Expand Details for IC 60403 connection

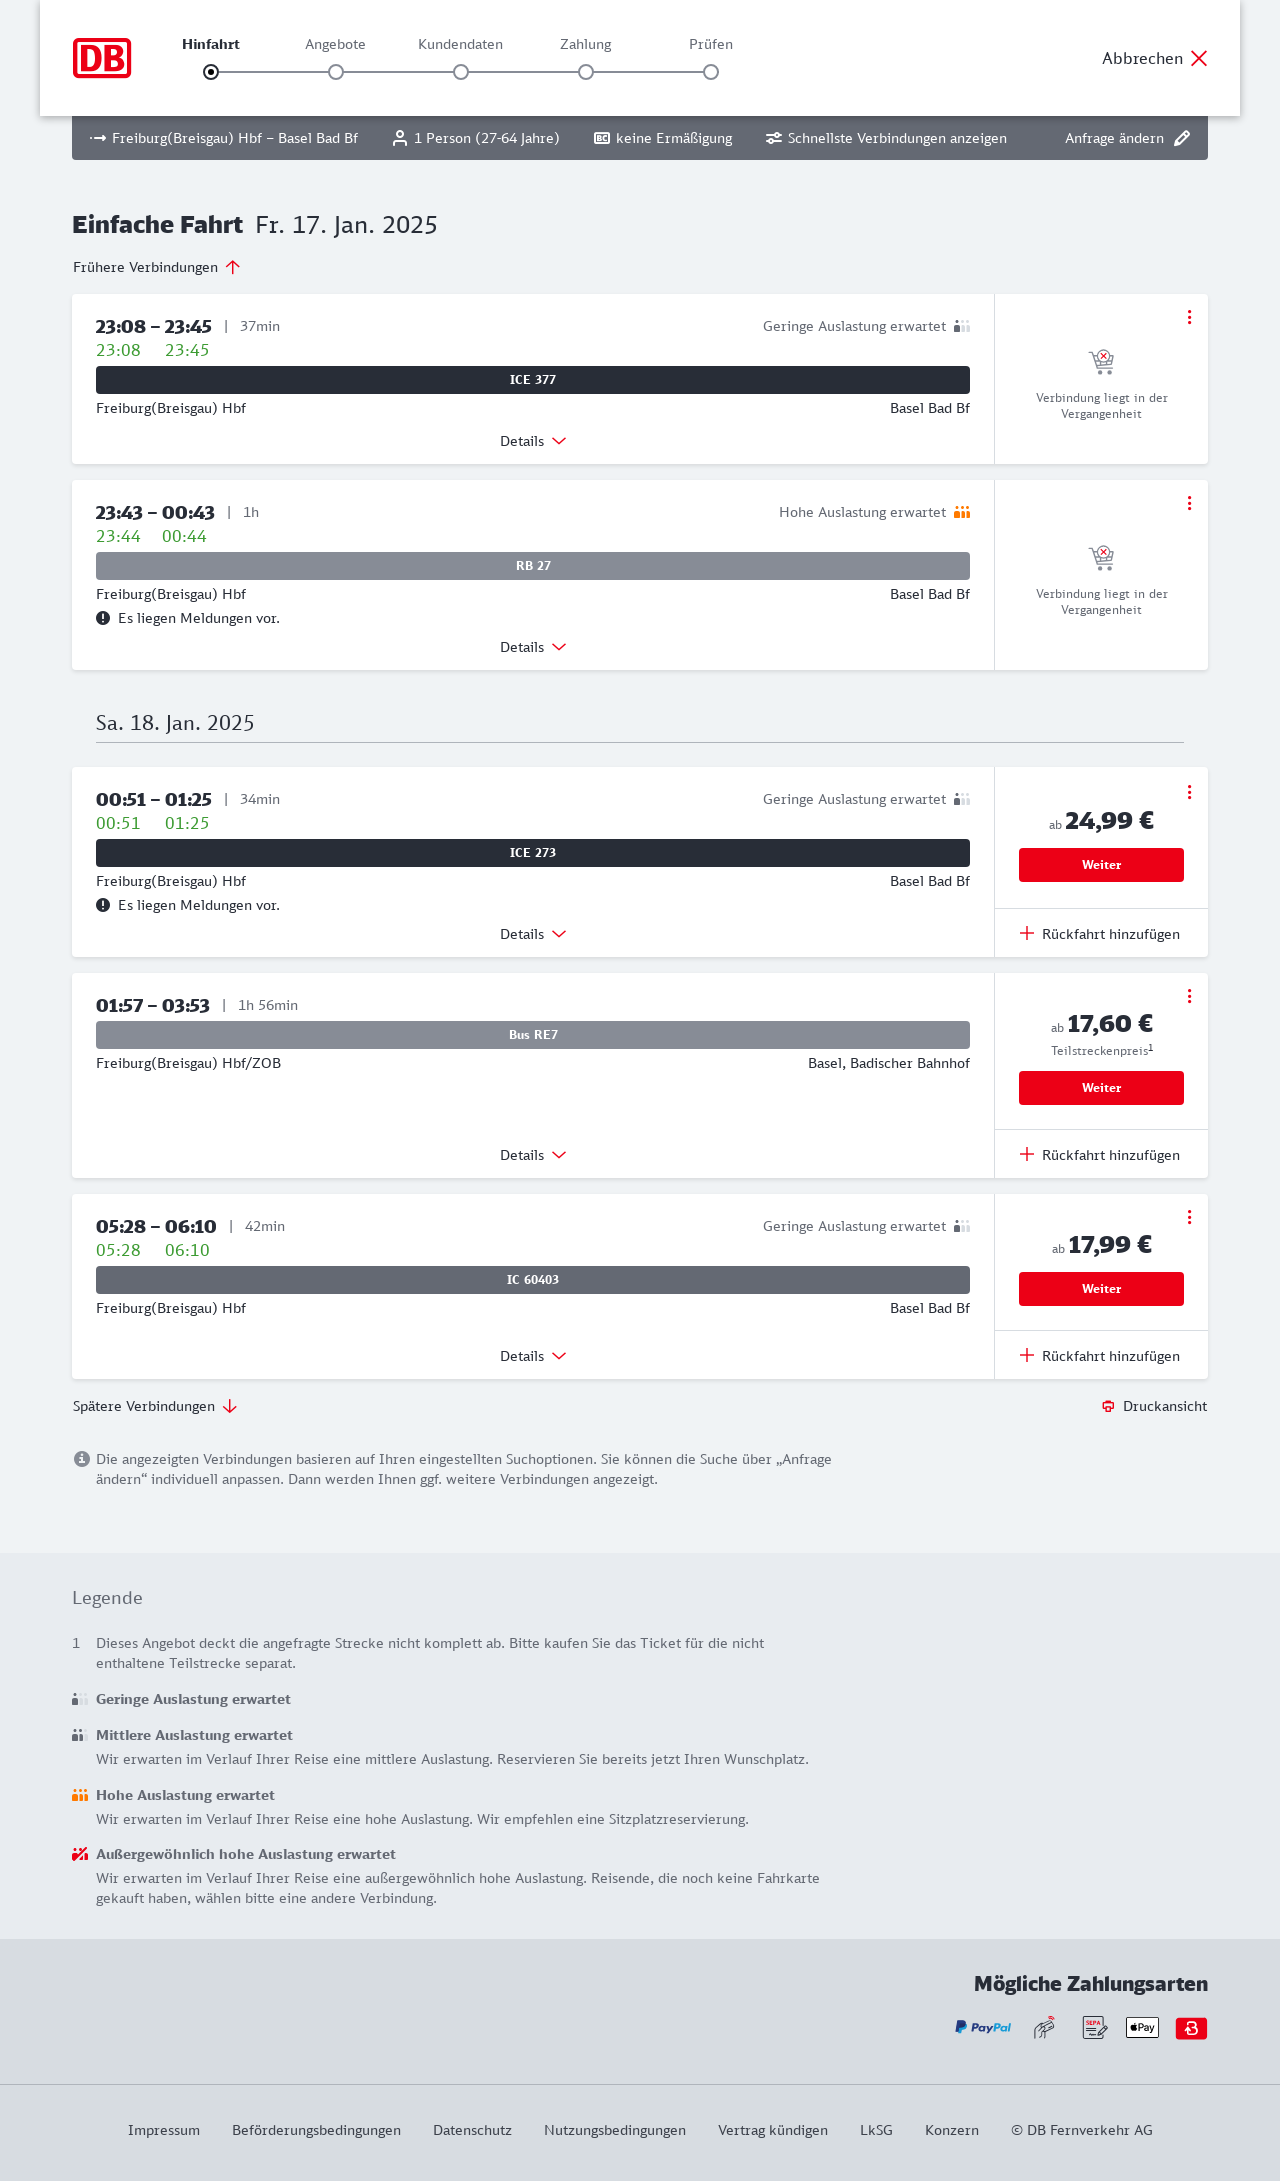point(533,1356)
